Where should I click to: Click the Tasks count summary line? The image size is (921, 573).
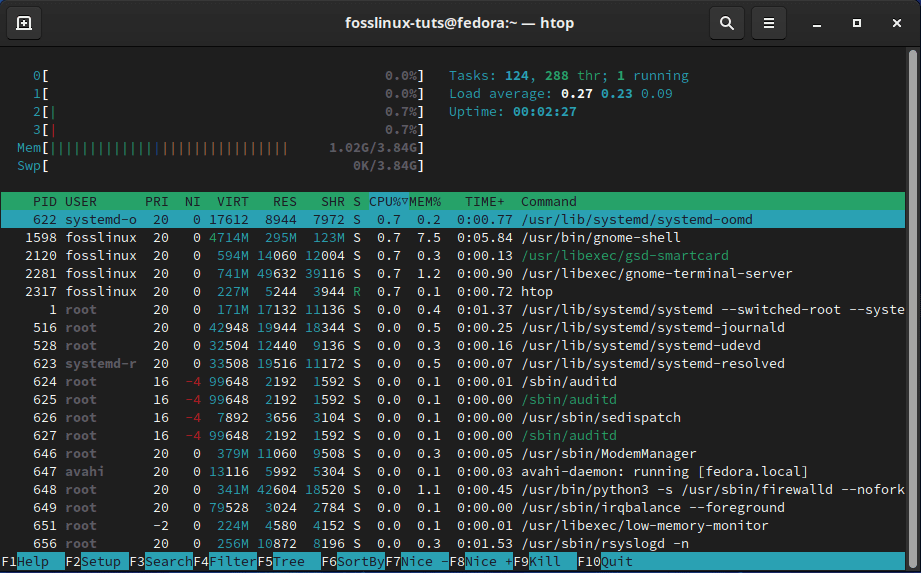[569, 76]
